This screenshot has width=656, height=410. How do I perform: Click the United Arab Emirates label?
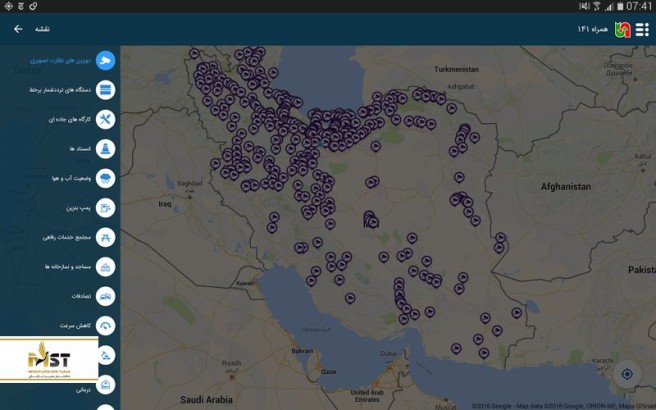coord(367,396)
